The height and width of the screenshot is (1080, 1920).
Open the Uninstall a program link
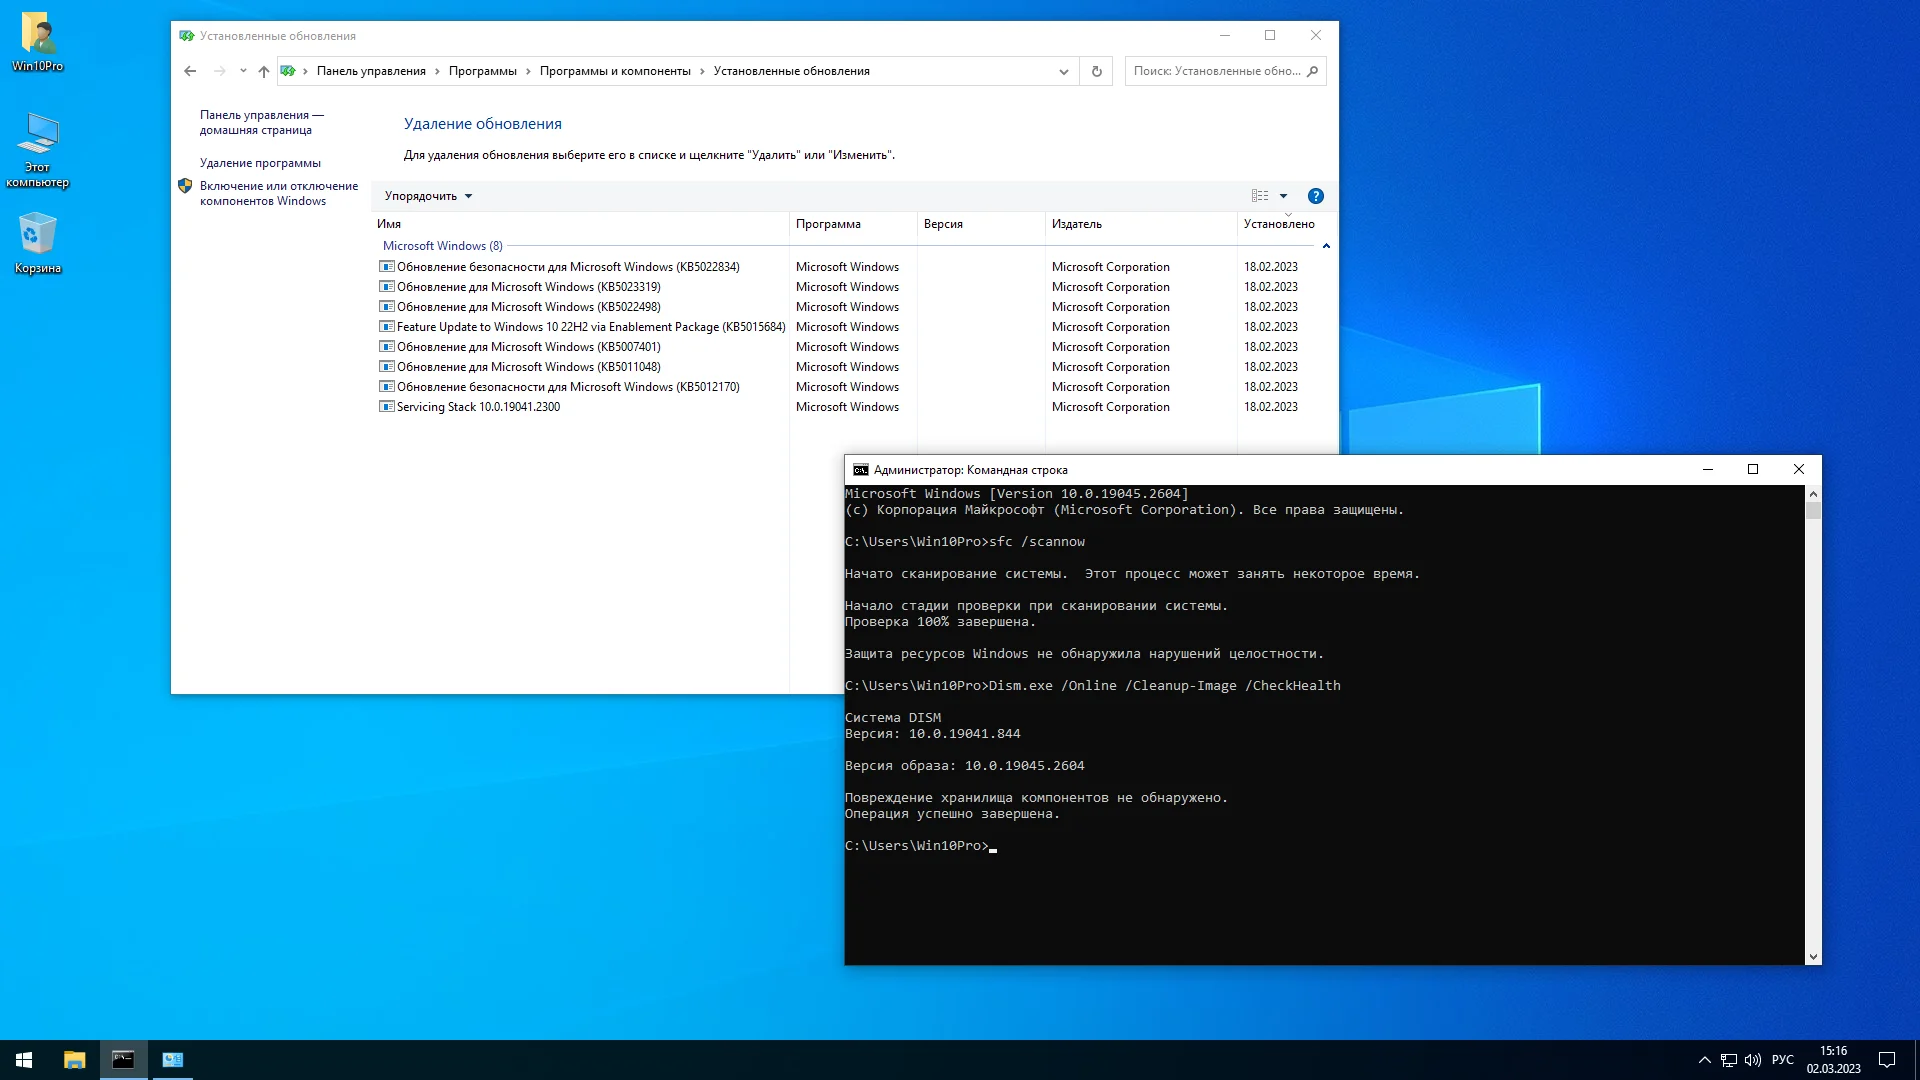pyautogui.click(x=260, y=163)
